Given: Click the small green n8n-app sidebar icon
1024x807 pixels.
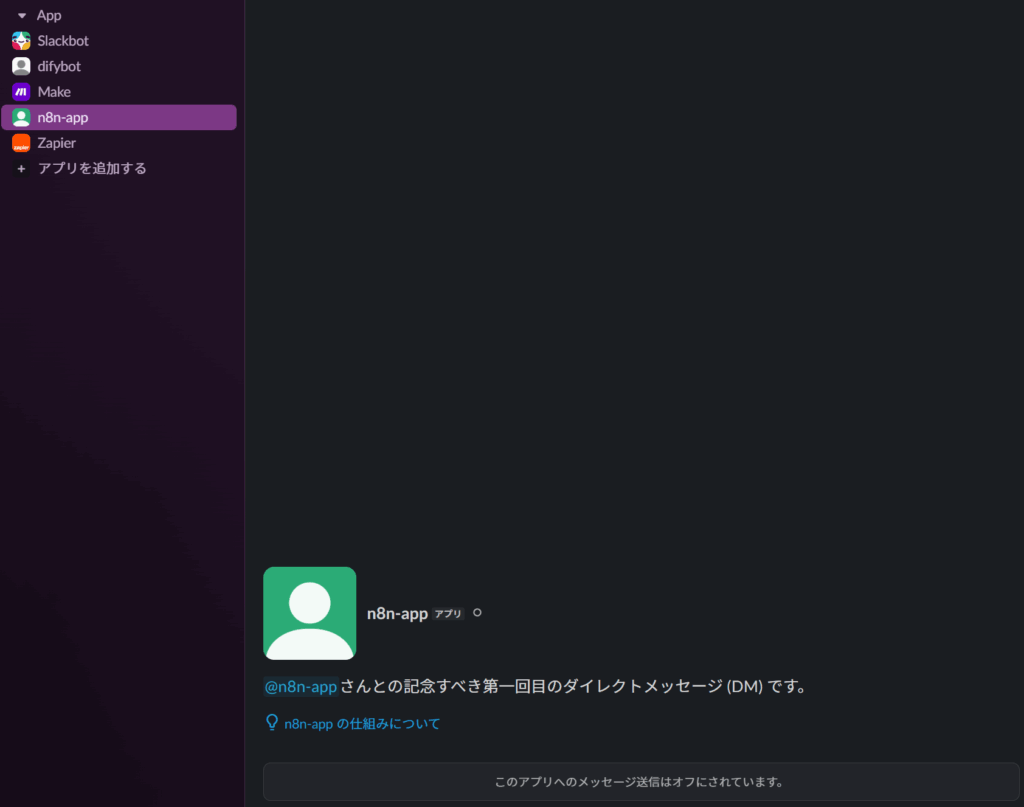Looking at the screenshot, I should (x=21, y=118).
